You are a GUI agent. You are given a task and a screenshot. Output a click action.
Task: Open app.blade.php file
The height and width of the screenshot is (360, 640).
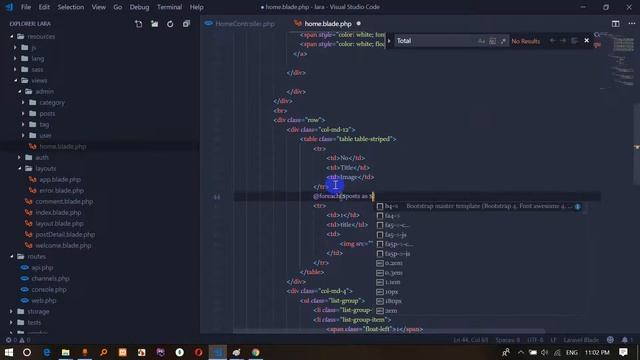60,179
